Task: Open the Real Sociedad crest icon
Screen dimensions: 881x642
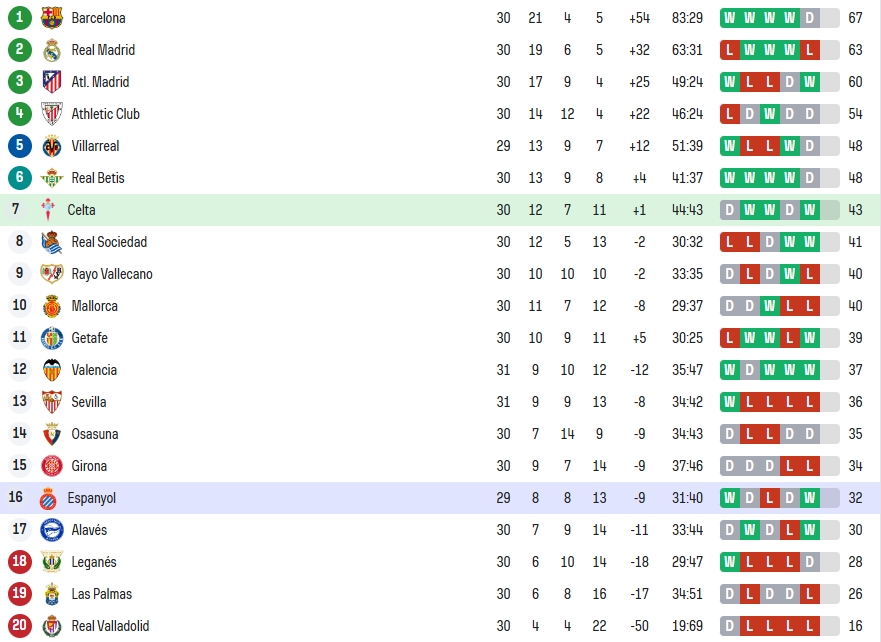Action: [x=52, y=242]
